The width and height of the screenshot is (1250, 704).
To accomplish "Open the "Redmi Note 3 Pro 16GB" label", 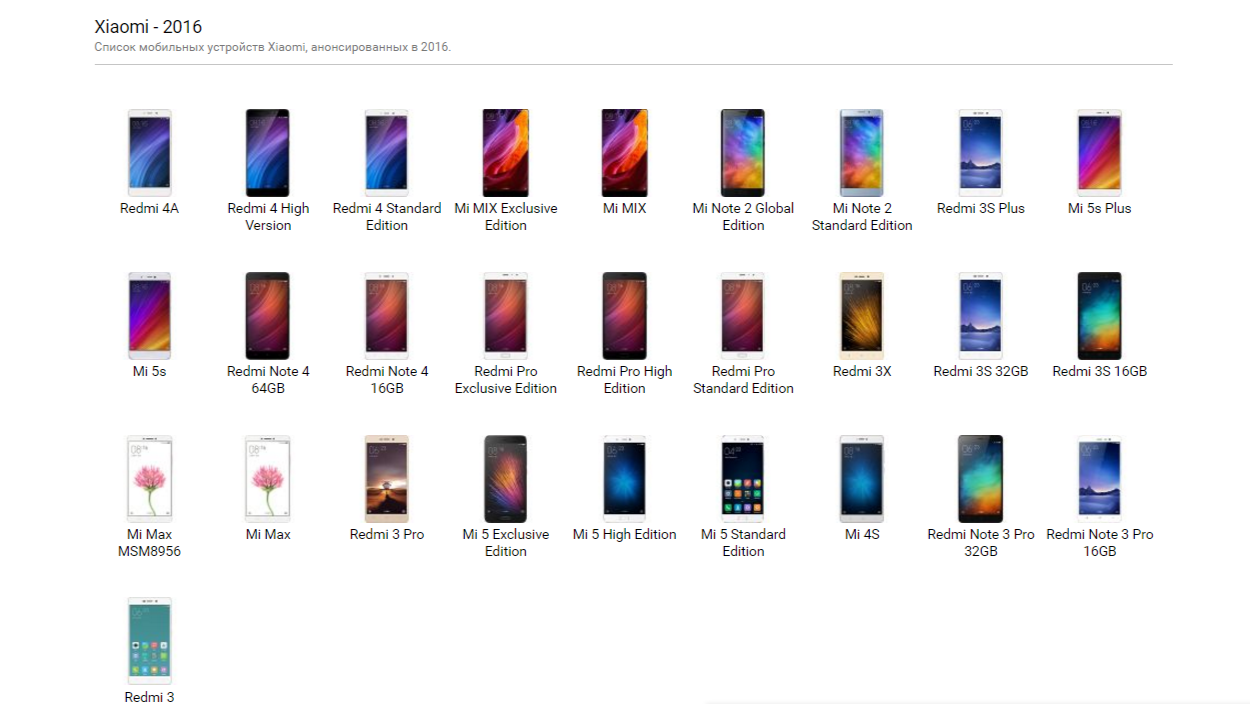I will click(1100, 543).
